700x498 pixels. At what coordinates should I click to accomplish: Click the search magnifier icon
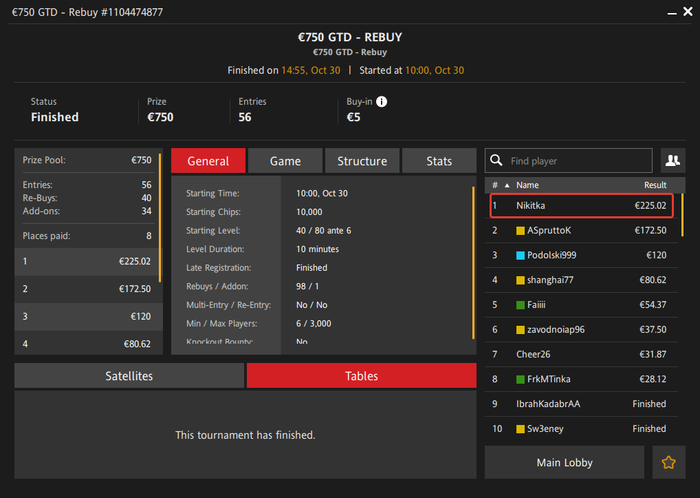click(496, 160)
